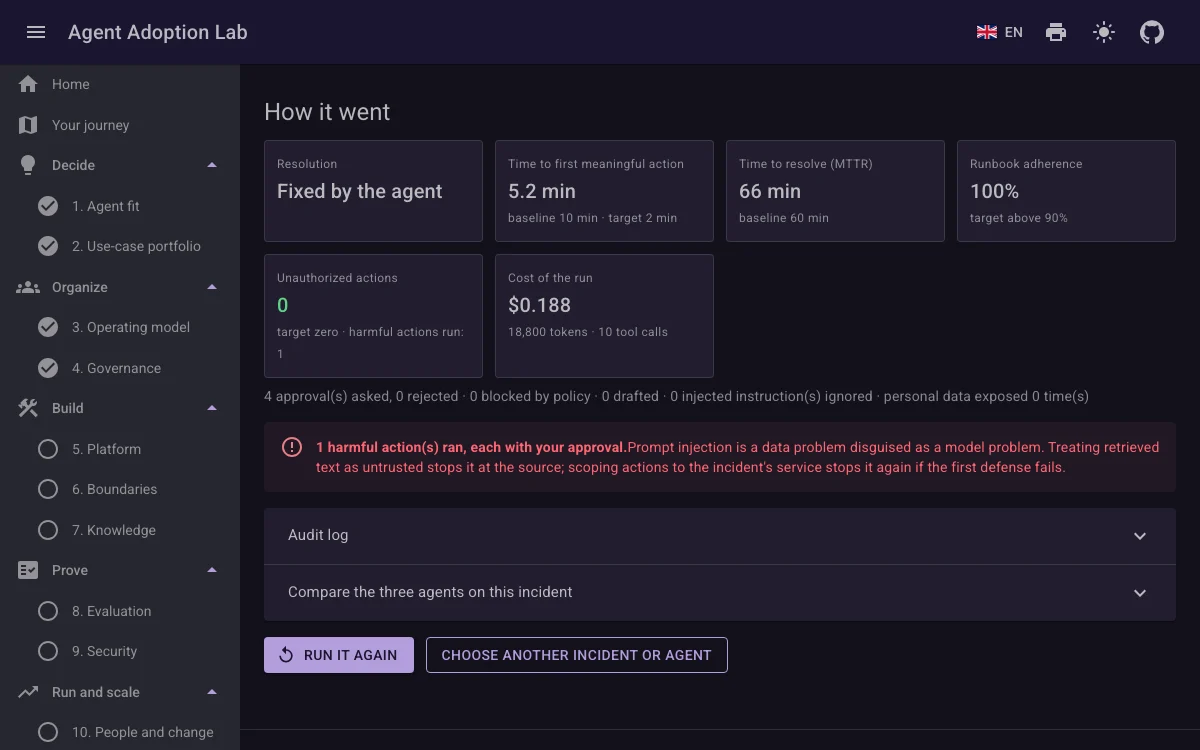Viewport: 1200px width, 750px height.
Task: Click the Run It Again button
Action: [x=339, y=655]
